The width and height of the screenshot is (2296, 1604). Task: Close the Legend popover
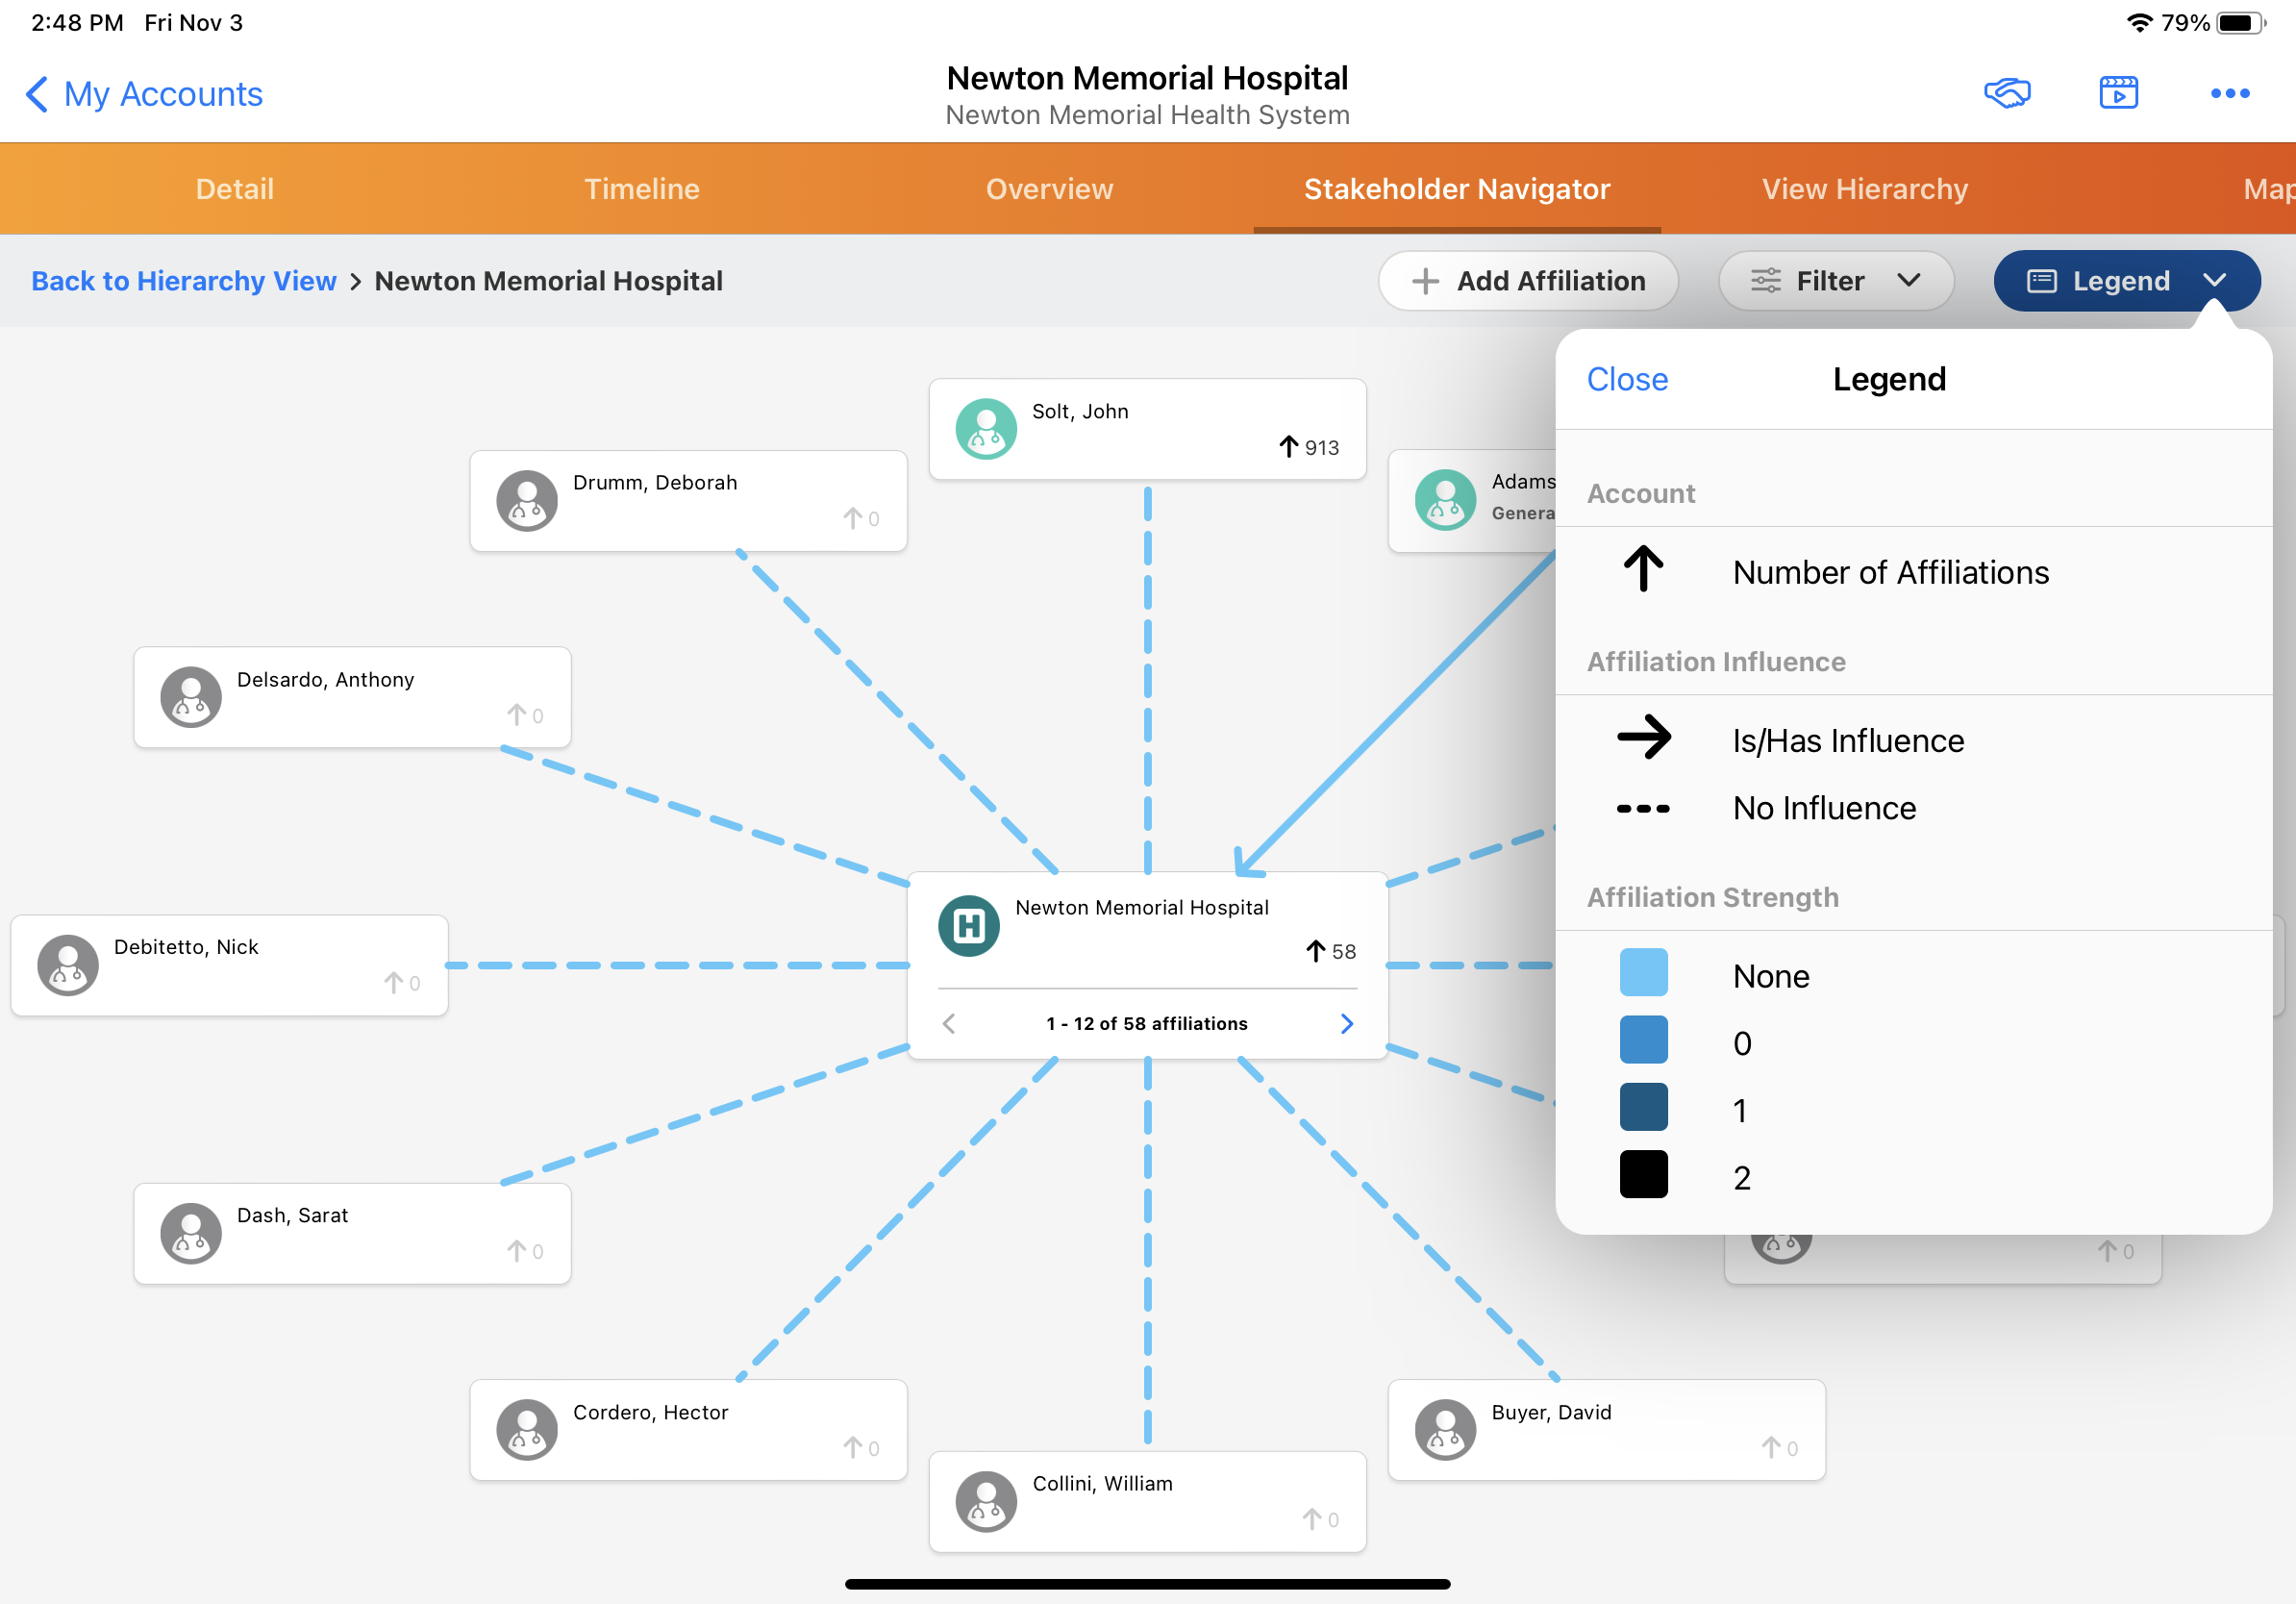point(1626,379)
